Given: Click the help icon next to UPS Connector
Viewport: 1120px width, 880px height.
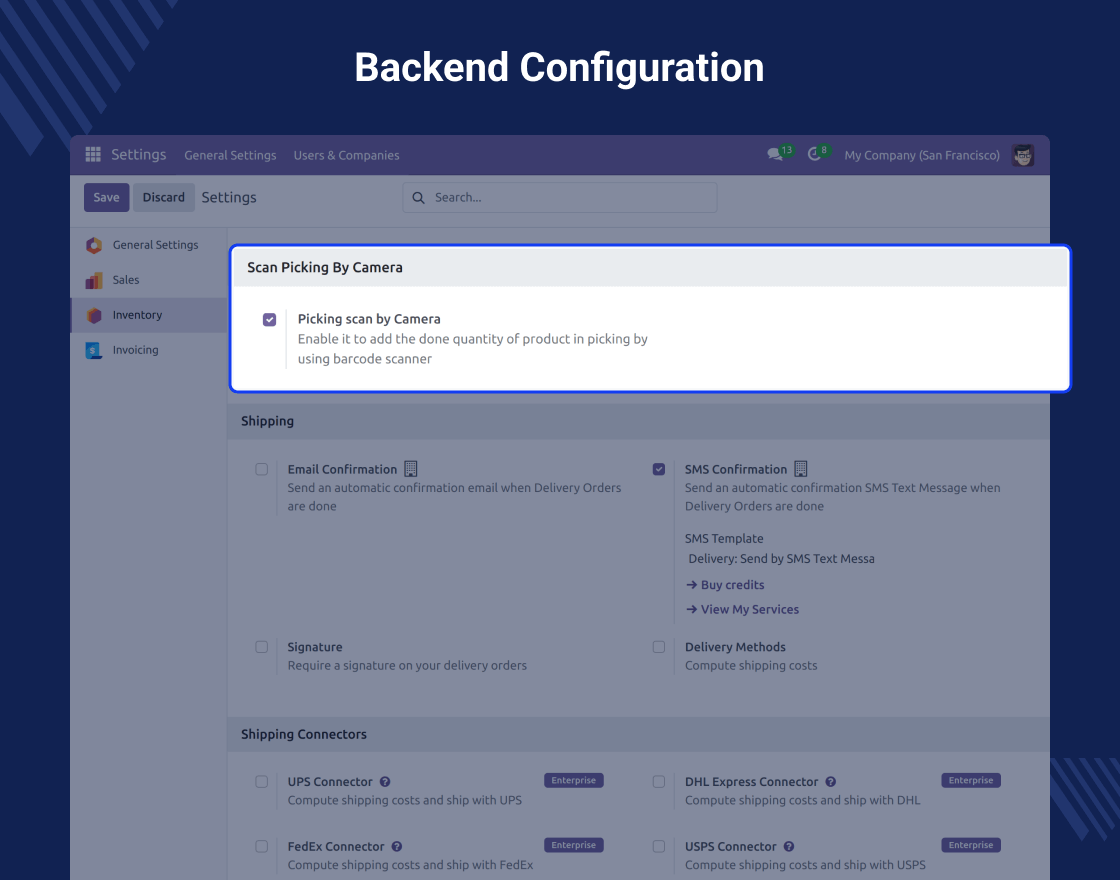Looking at the screenshot, I should coord(385,782).
